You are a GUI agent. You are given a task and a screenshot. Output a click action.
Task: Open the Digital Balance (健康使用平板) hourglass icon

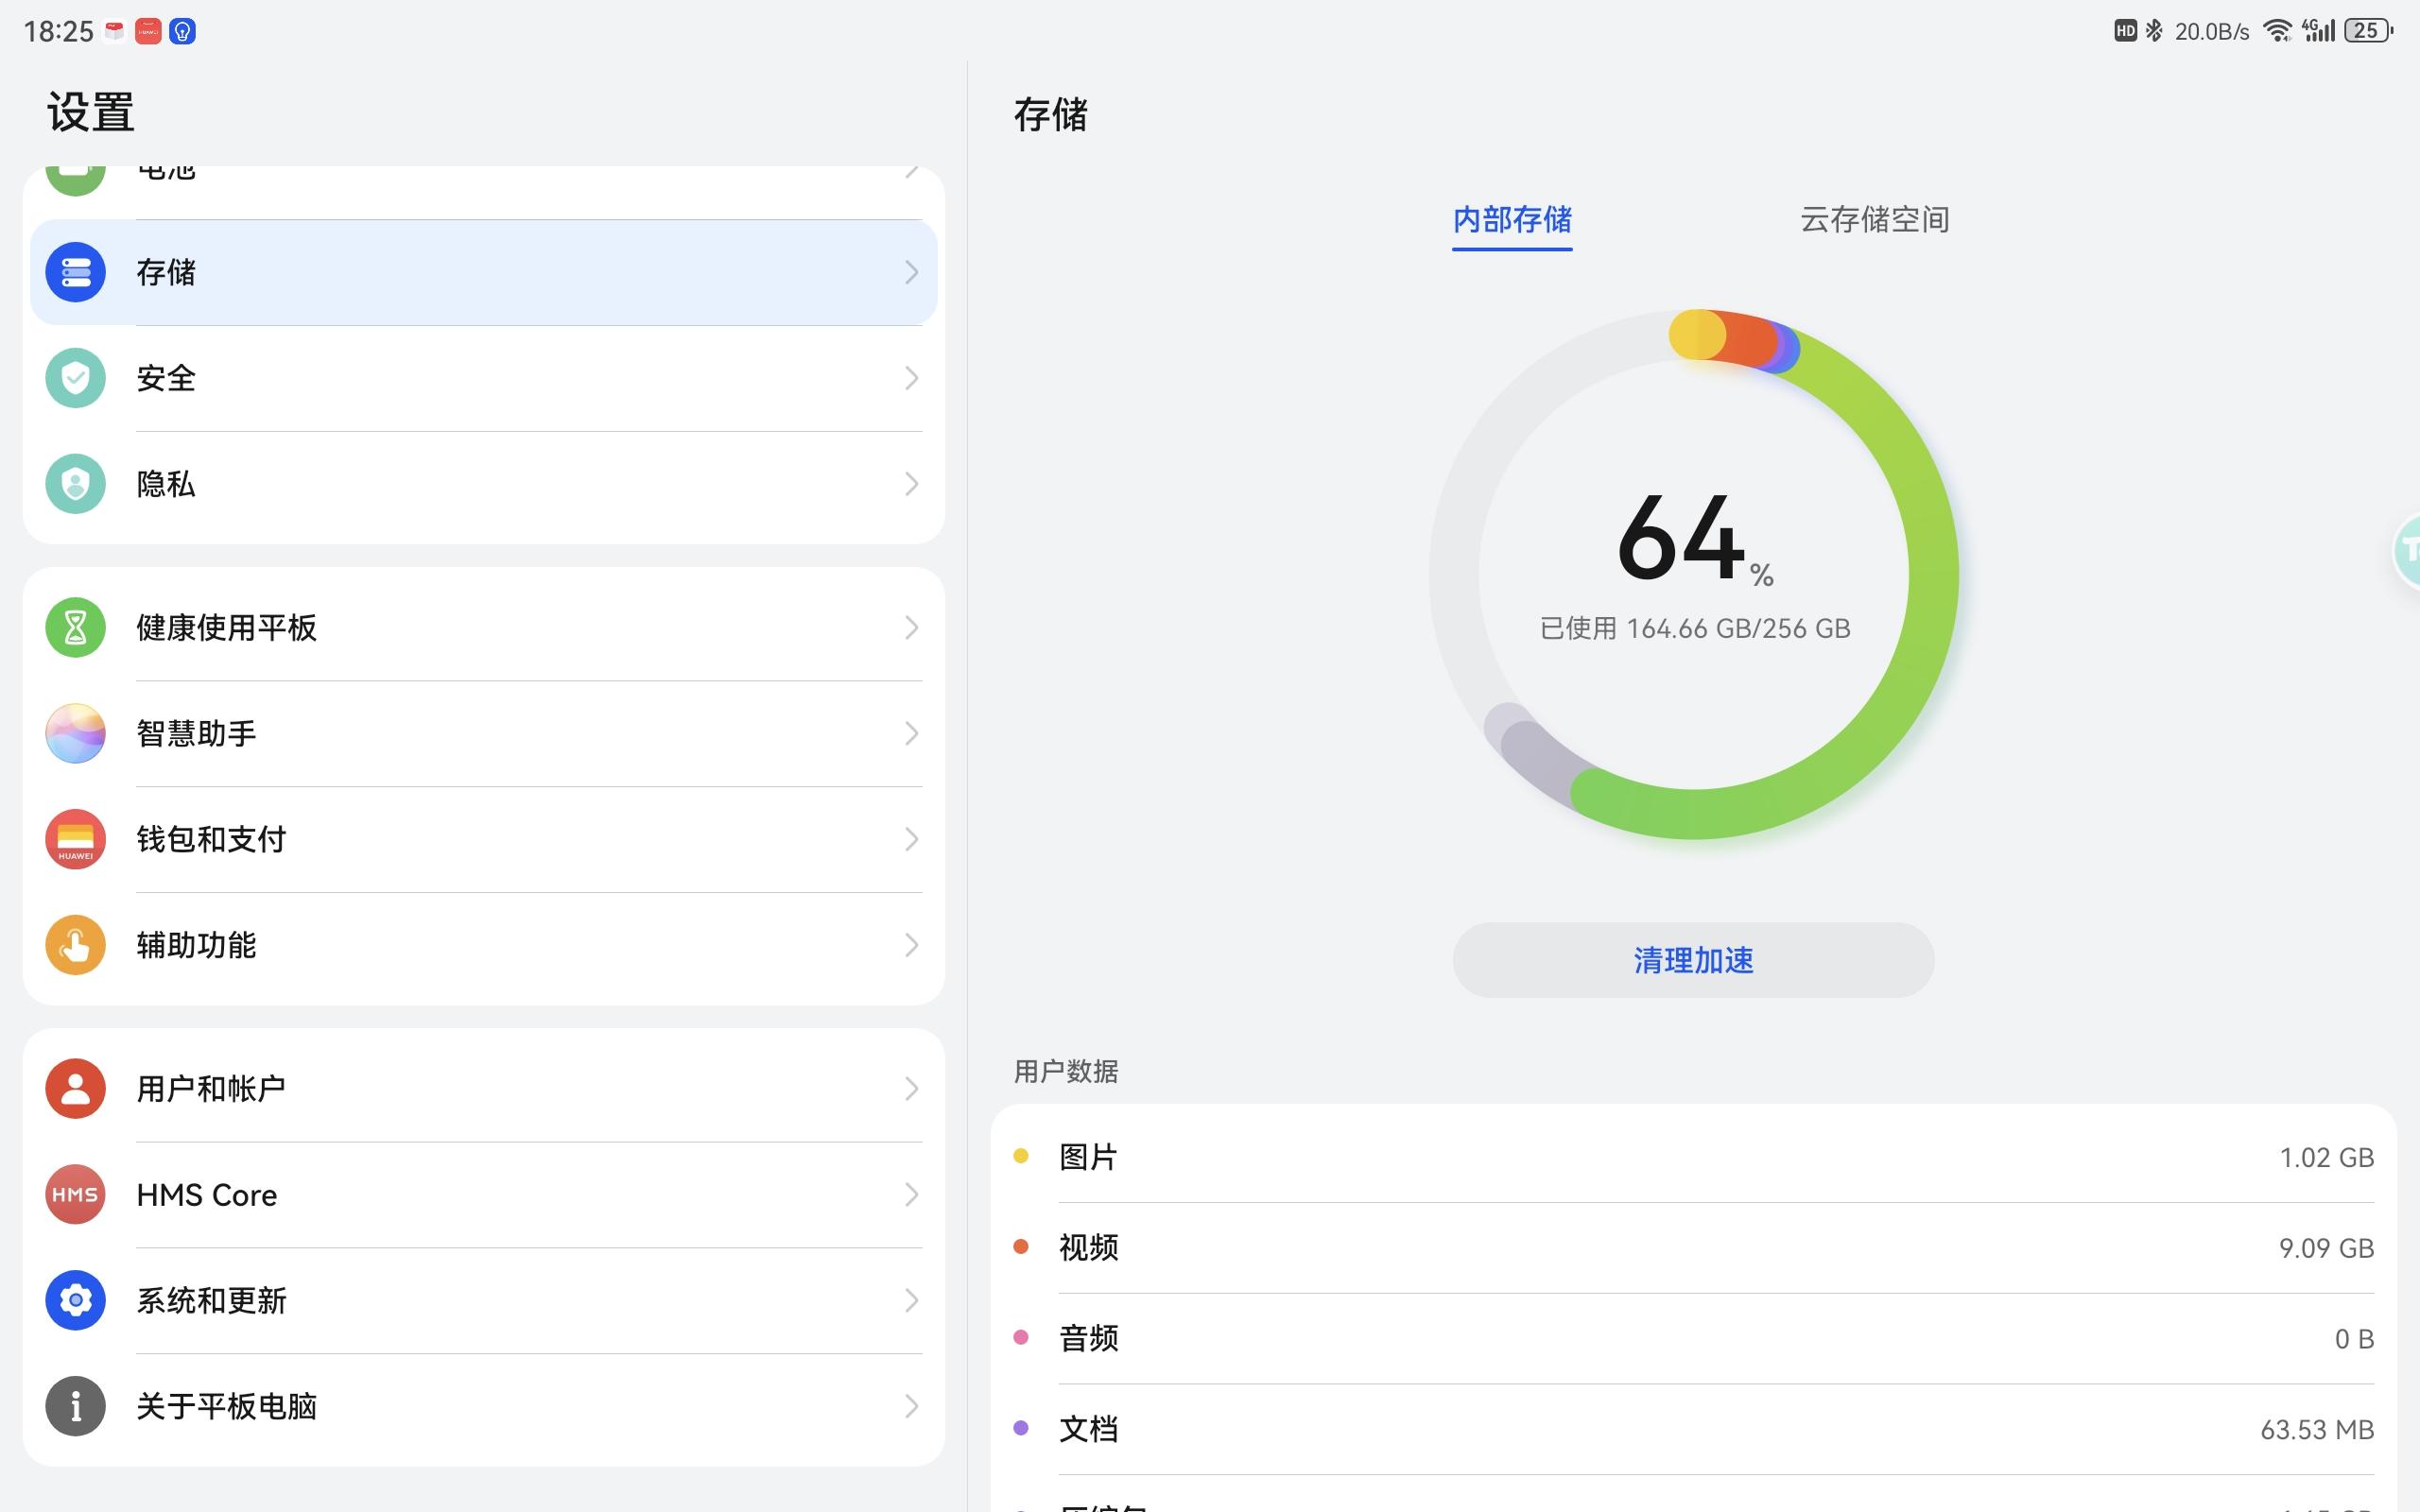click(75, 628)
